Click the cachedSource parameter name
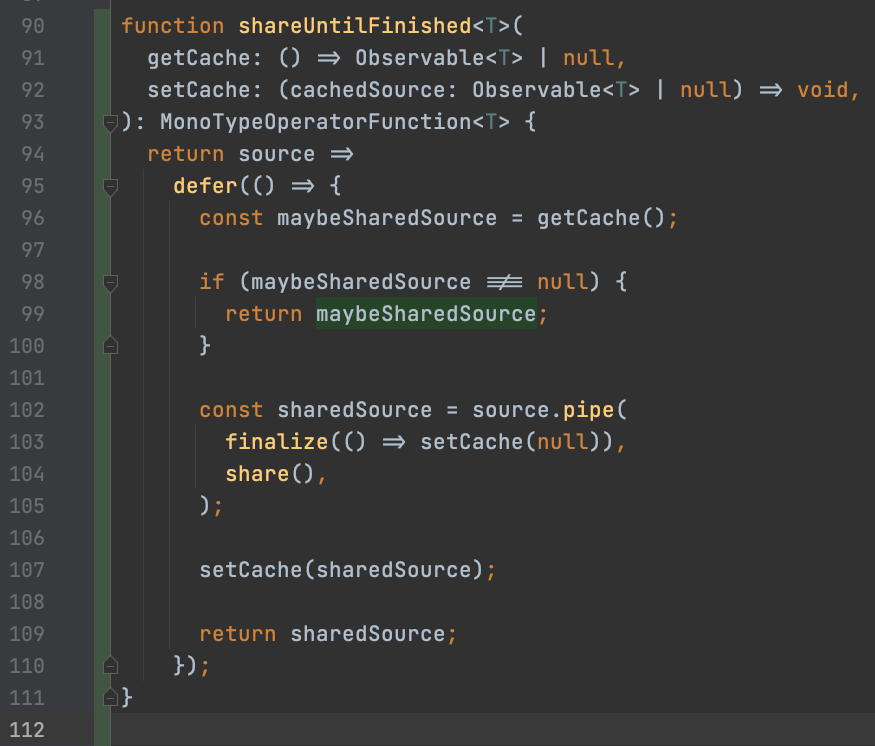 click(x=367, y=90)
